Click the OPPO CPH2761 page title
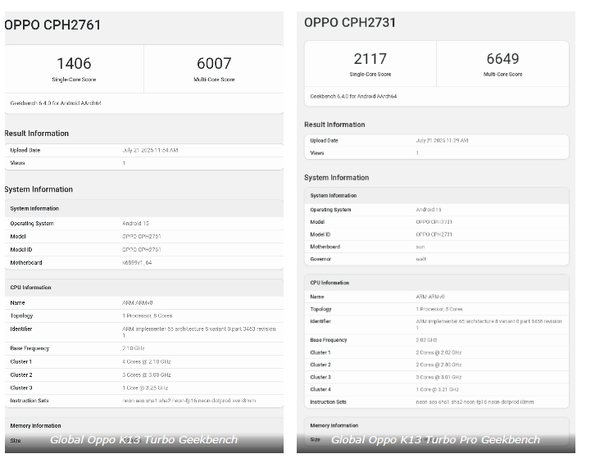Screen dimensions: 600x463 coord(52,25)
